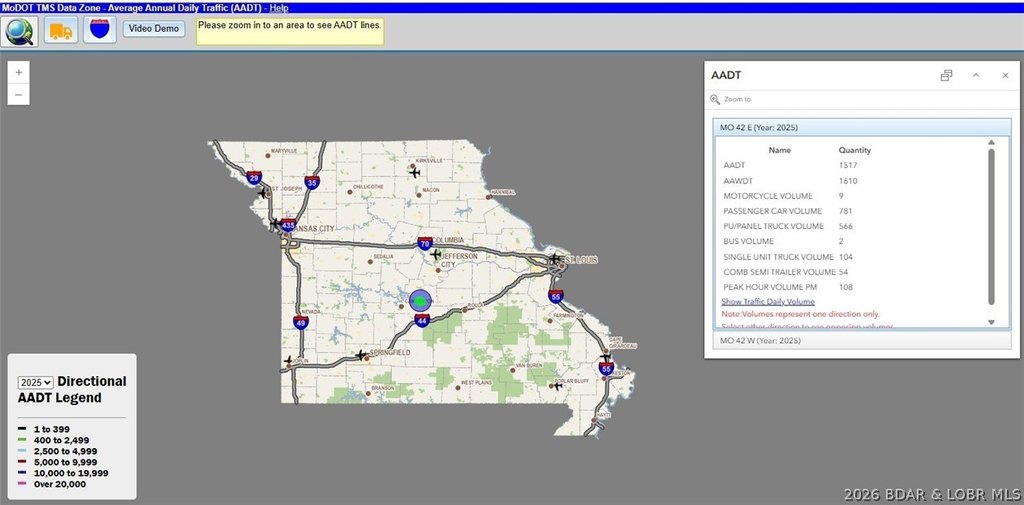Screen dimensions: 1024x505
Task: Click the airplane icon near Kirksville
Action: 414,172
